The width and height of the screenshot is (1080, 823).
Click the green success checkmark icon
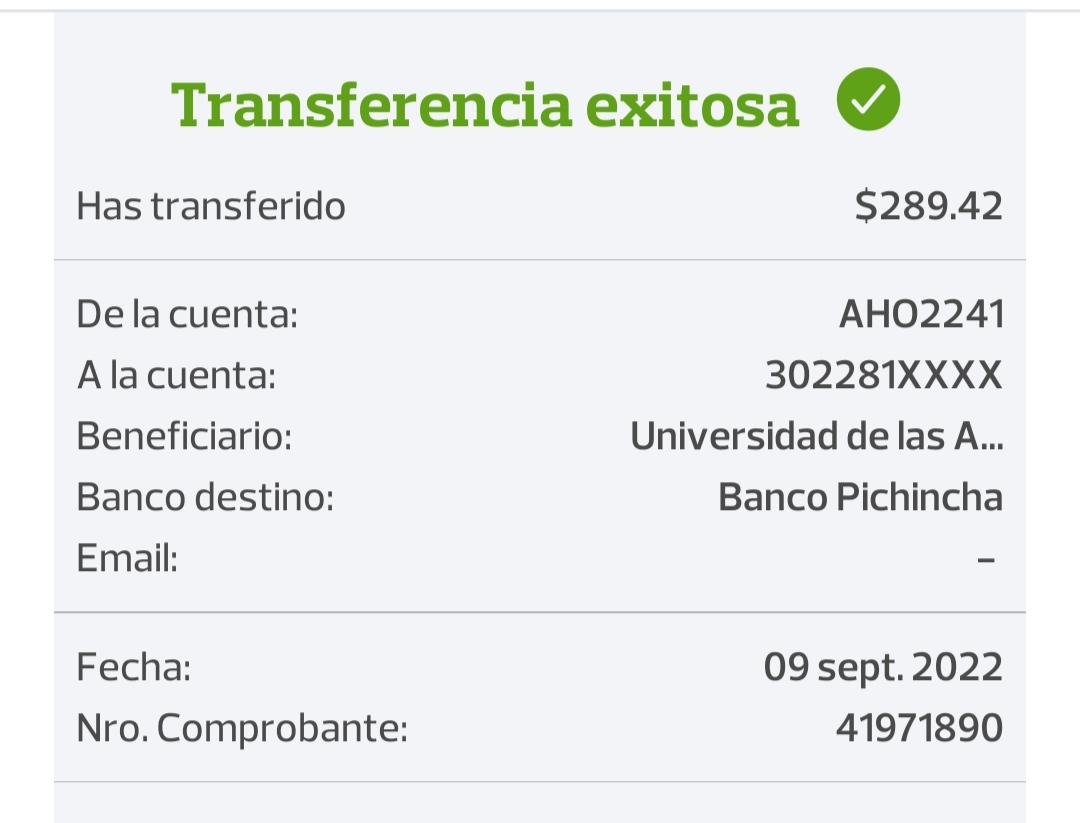tap(868, 99)
